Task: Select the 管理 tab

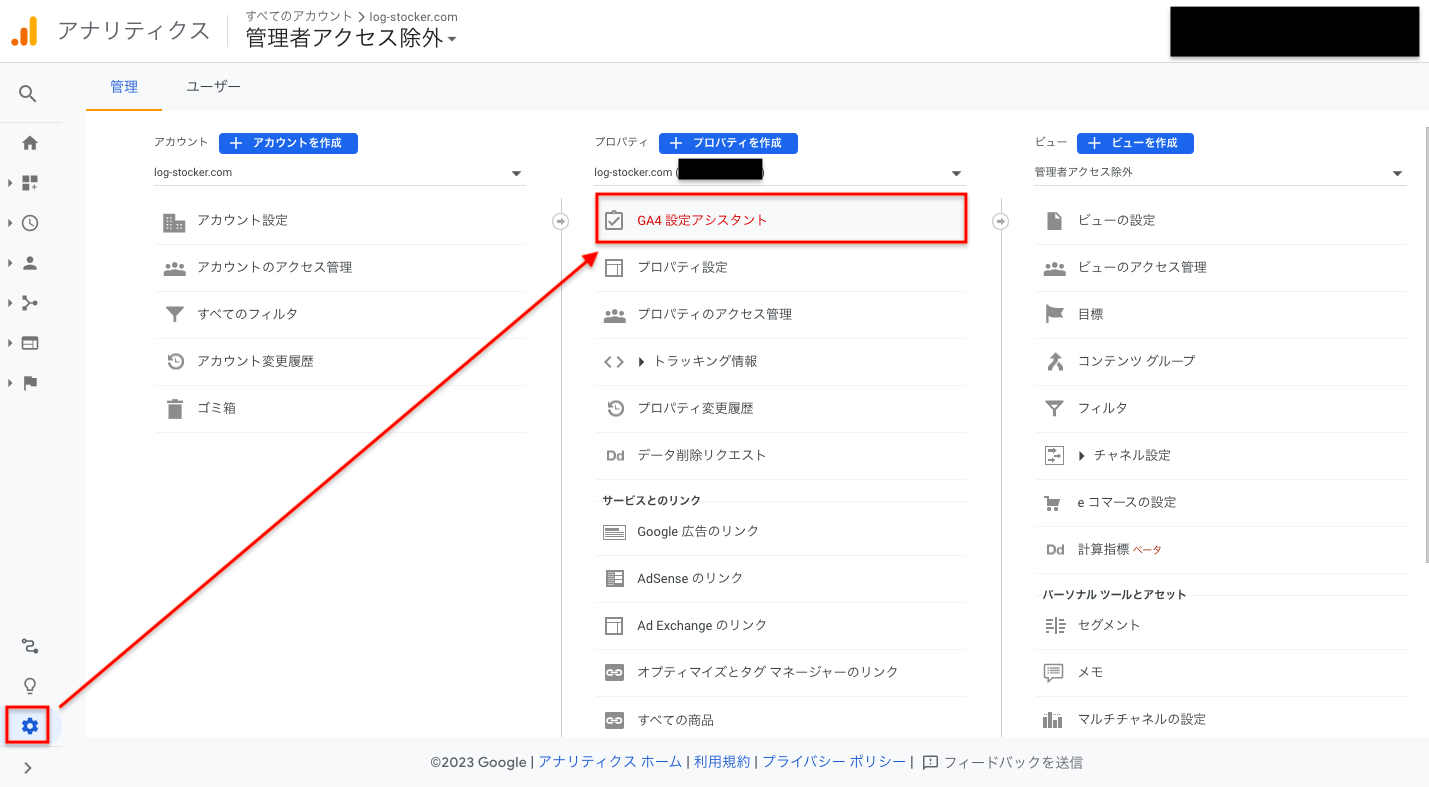Action: [x=124, y=87]
